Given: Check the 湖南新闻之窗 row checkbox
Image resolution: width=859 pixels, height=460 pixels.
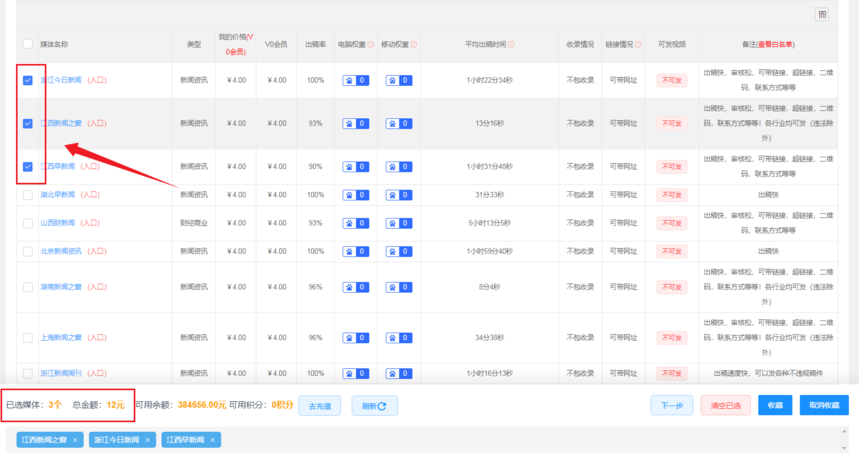Looking at the screenshot, I should point(28,287).
